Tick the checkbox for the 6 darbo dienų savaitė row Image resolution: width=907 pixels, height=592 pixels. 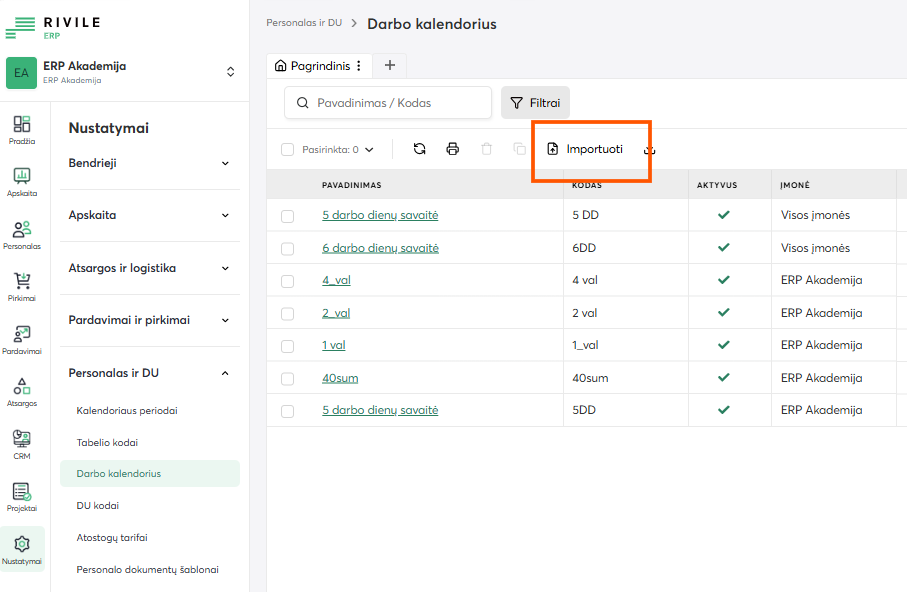click(287, 249)
